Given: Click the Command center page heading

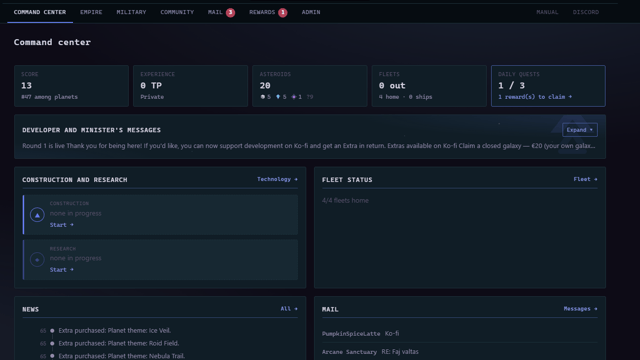Looking at the screenshot, I should pos(52,42).
